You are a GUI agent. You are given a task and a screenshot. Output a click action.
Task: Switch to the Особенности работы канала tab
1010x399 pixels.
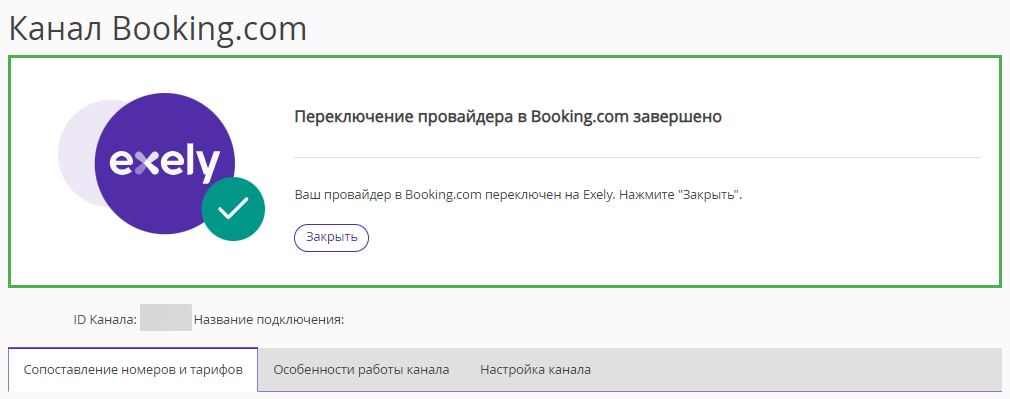[x=361, y=370]
